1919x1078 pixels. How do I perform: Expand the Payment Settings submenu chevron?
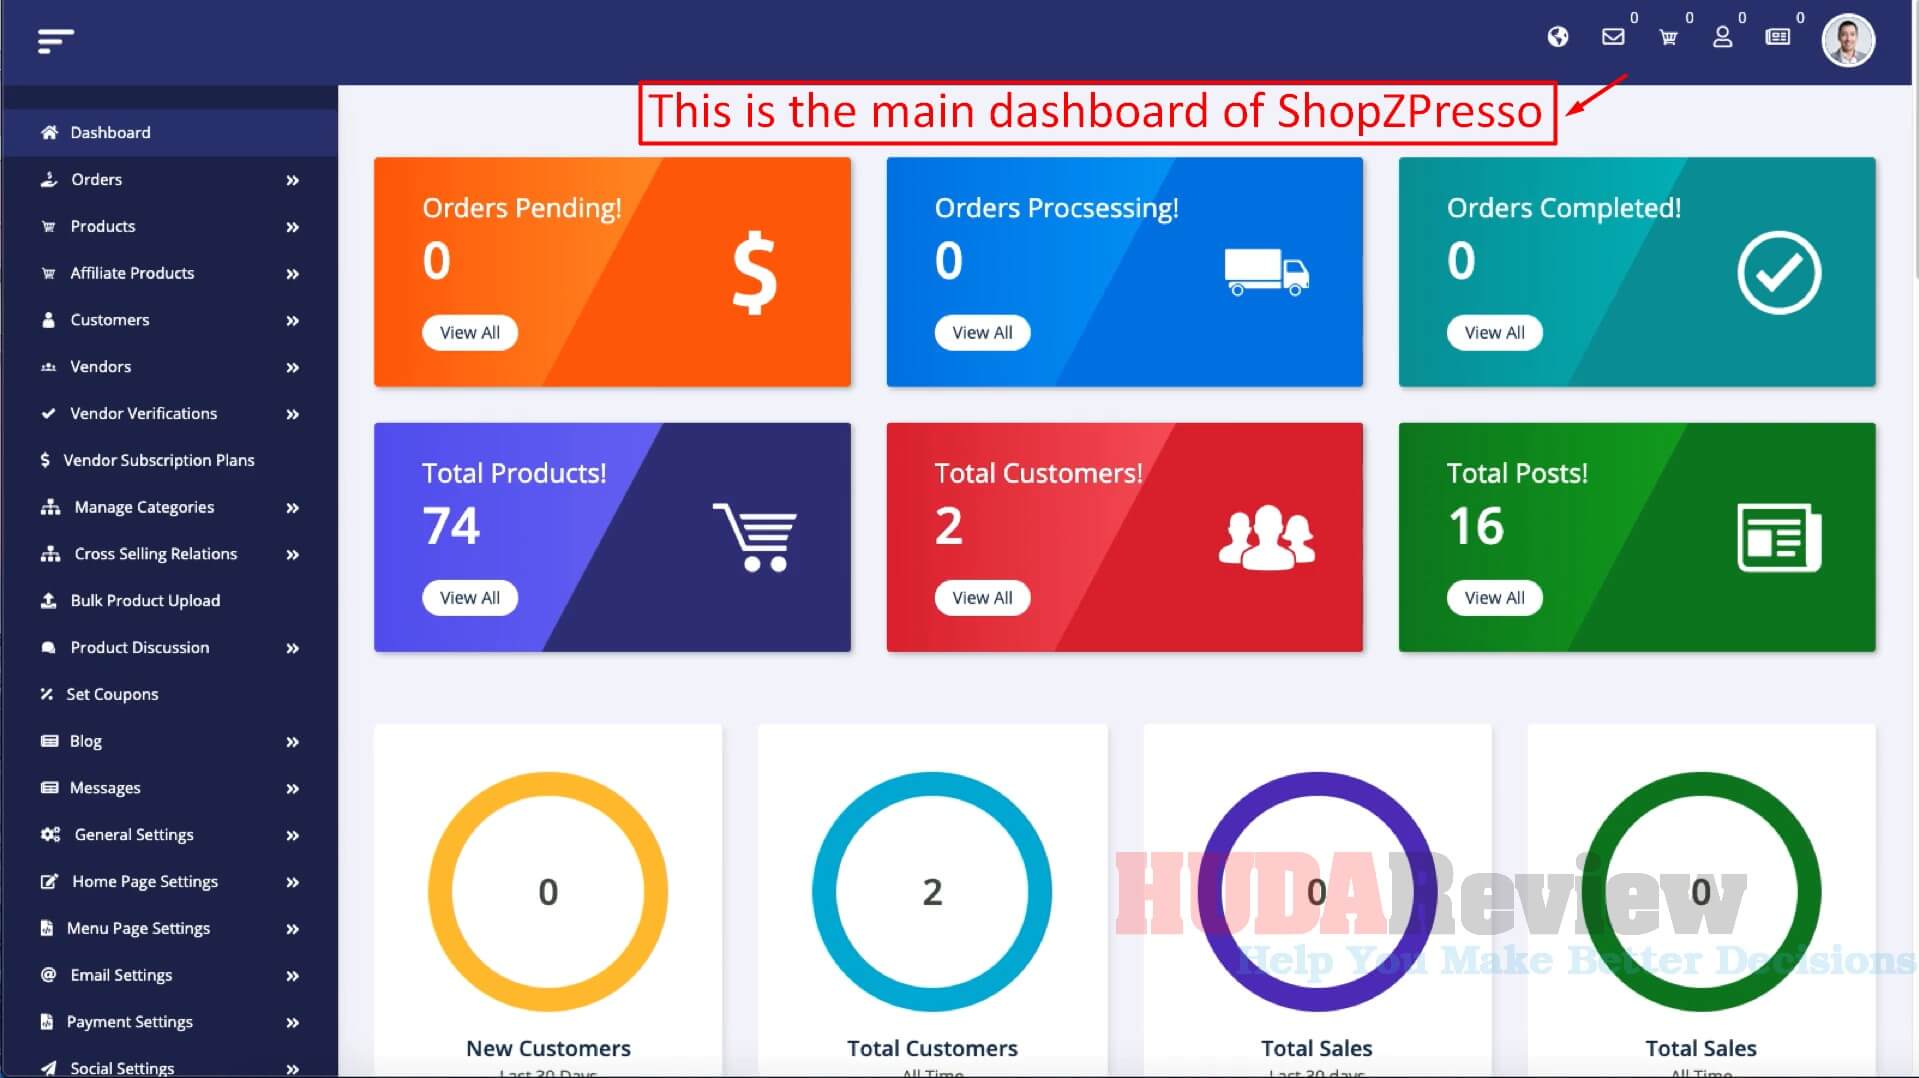[x=292, y=1023]
